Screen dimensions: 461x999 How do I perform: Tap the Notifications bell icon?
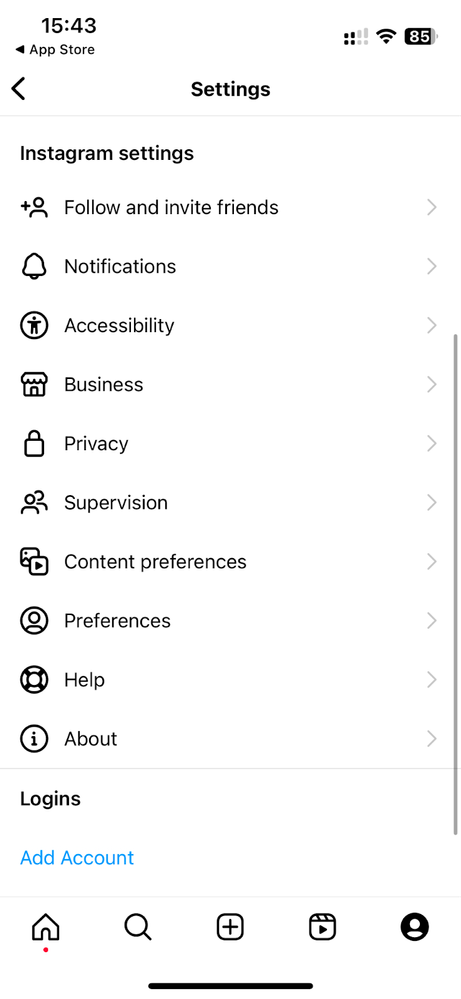[34, 266]
